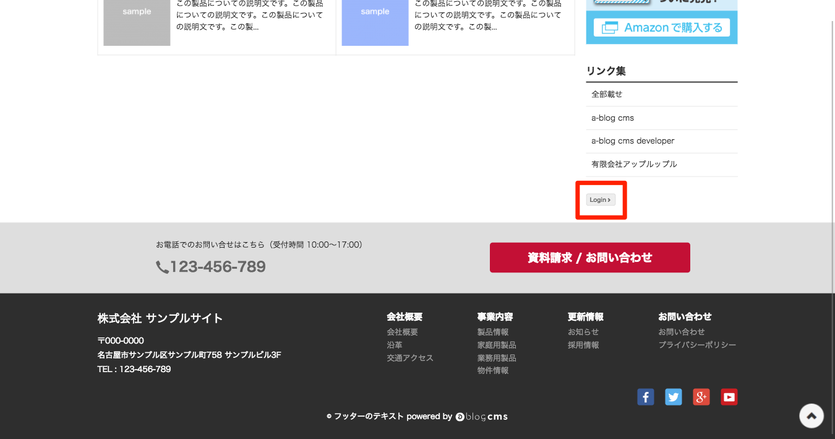Open the footer 採用情報 link
This screenshot has height=439, width=835.
point(583,345)
